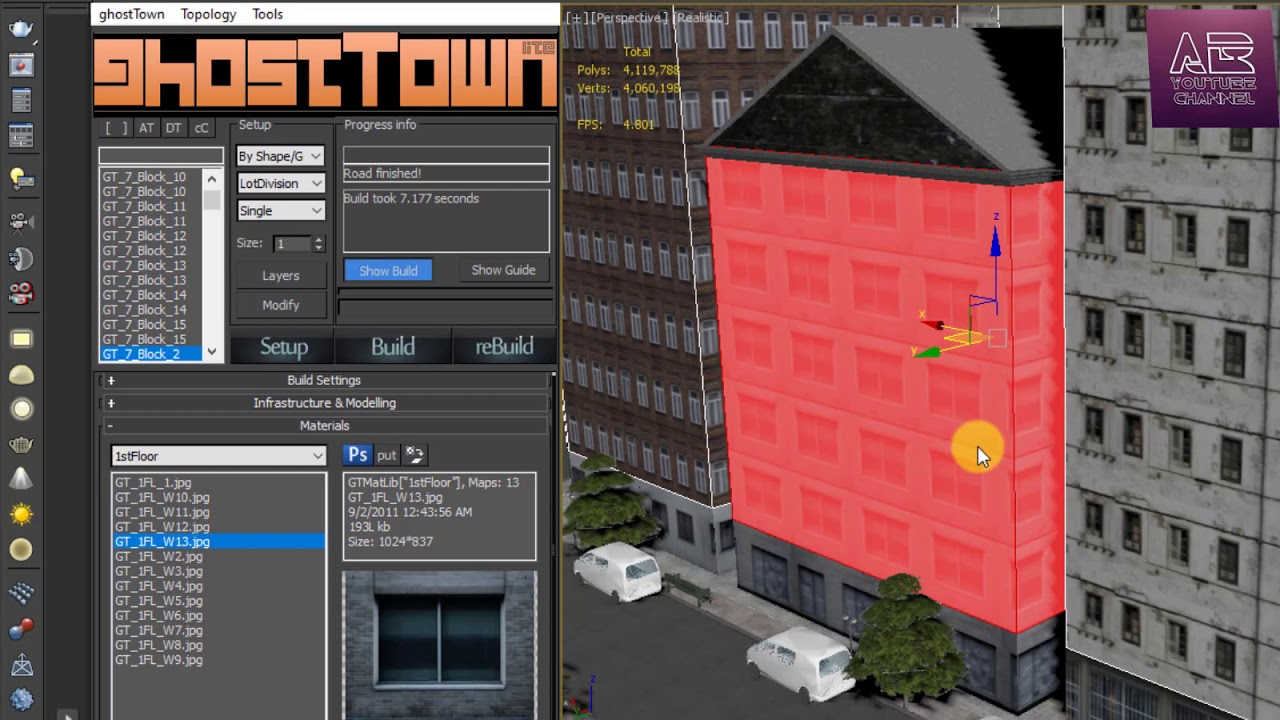1280x720 pixels.
Task: Click the red and blue linked spheres icon
Action: (x=21, y=629)
